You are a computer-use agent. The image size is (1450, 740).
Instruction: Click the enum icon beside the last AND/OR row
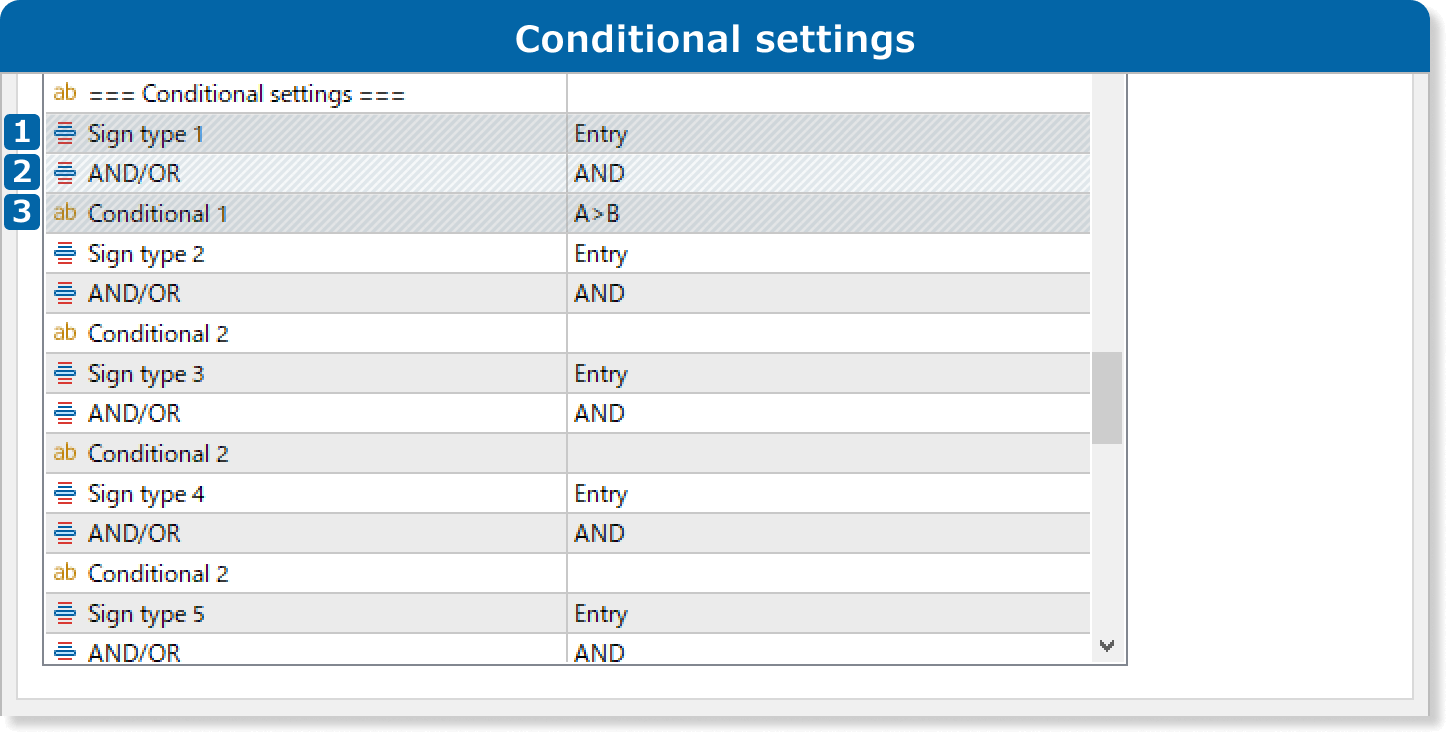pyautogui.click(x=65, y=652)
